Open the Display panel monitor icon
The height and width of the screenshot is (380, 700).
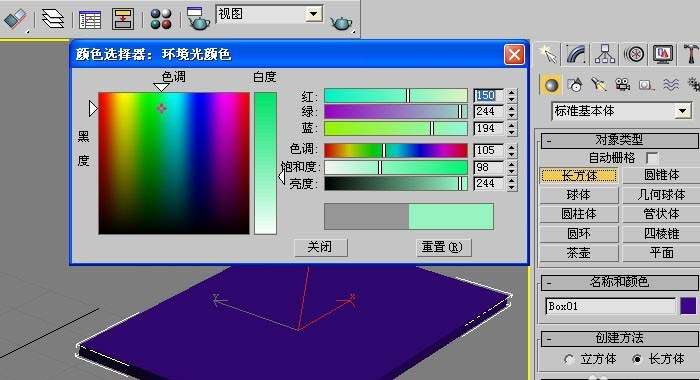[x=663, y=54]
